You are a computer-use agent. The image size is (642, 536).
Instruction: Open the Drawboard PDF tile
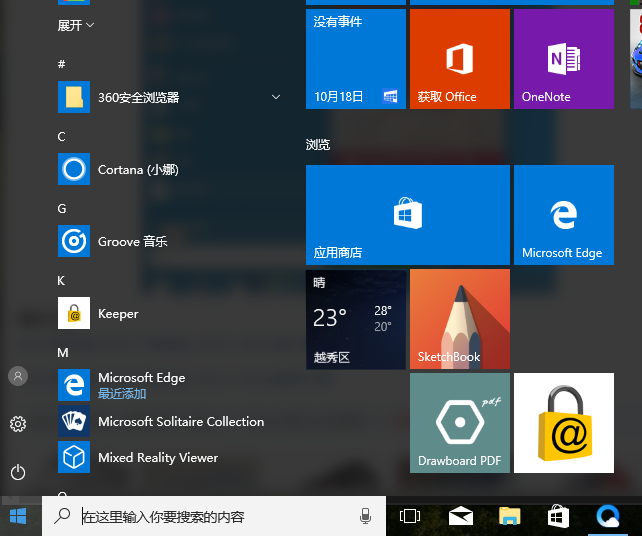tap(459, 423)
